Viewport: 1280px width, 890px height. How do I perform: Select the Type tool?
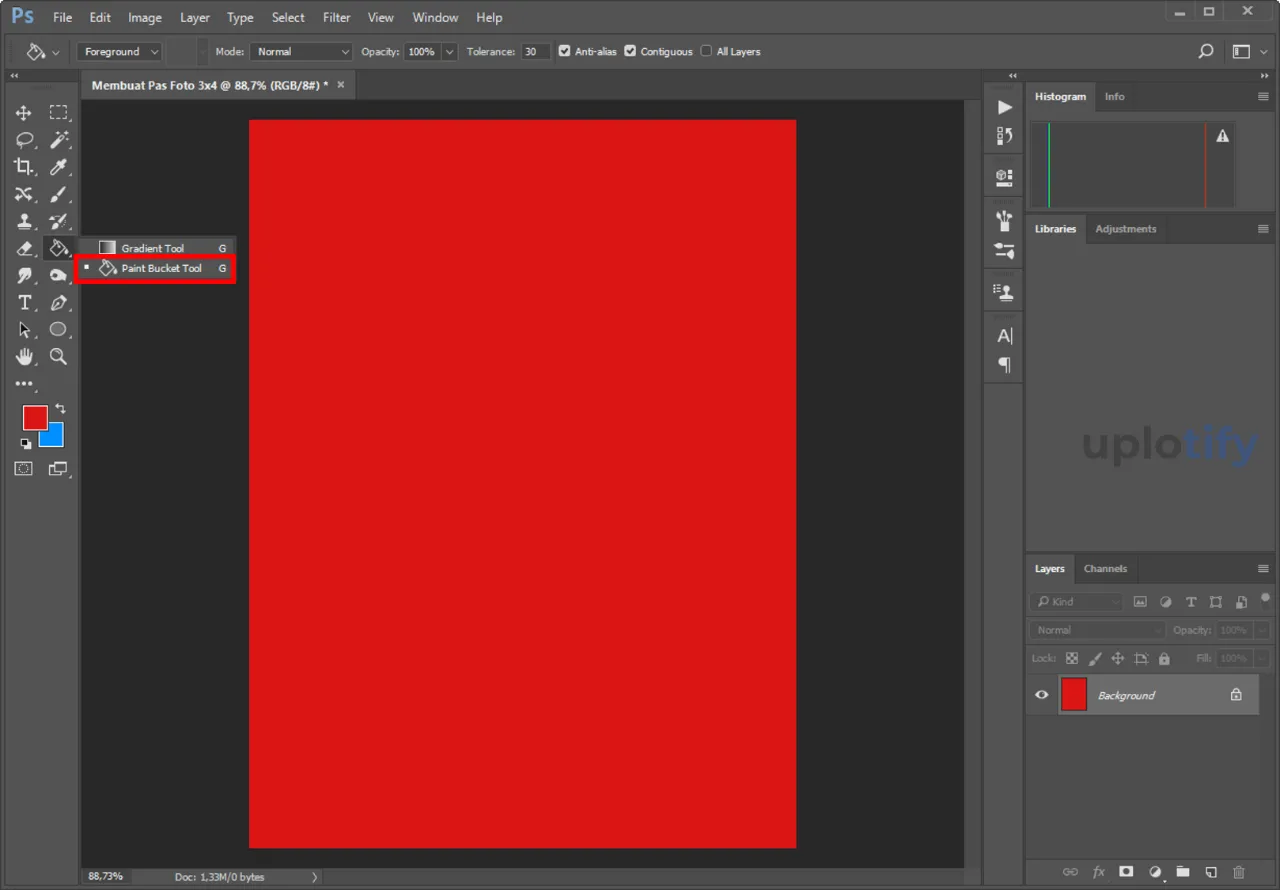pos(24,302)
